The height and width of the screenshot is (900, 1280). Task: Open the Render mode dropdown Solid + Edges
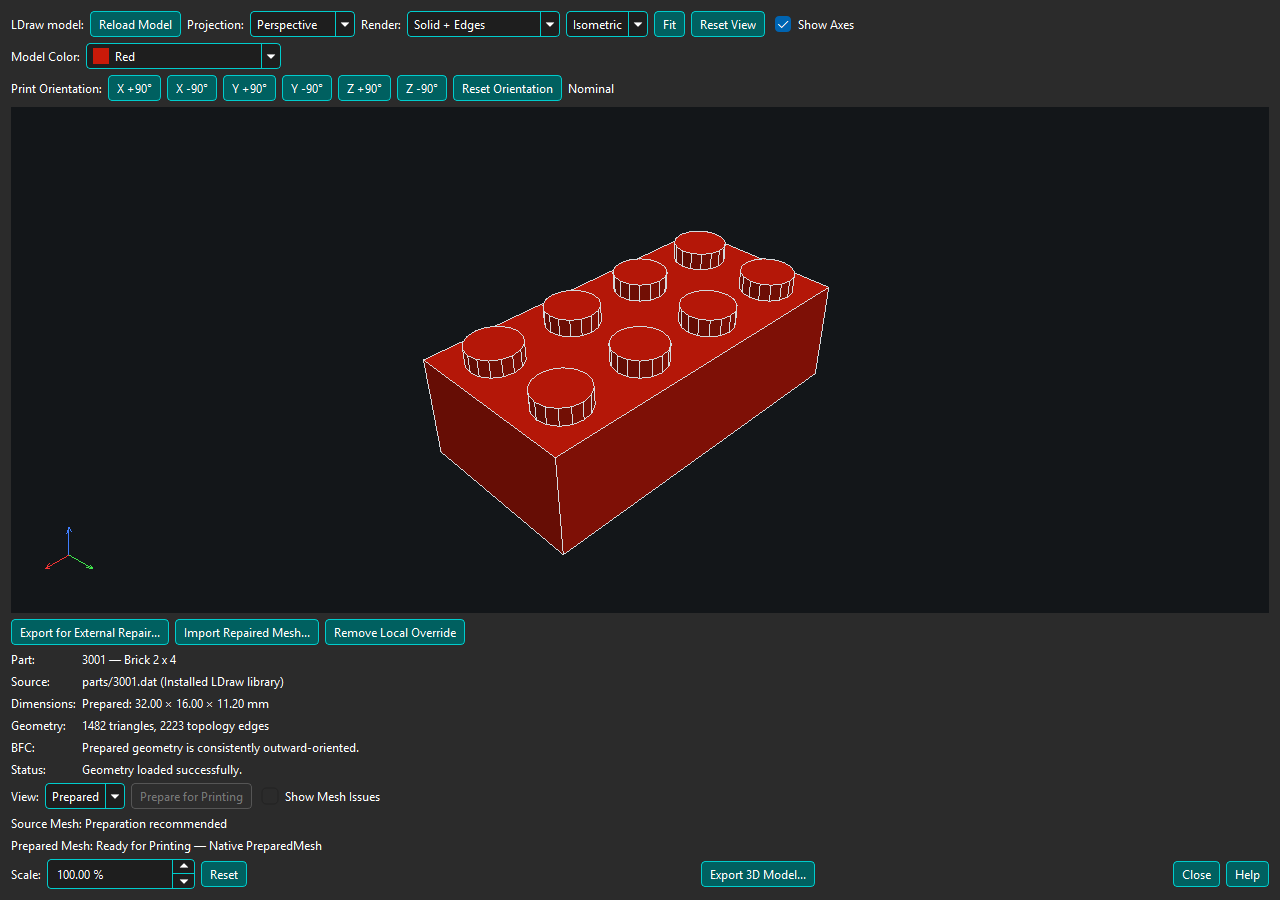(x=483, y=24)
